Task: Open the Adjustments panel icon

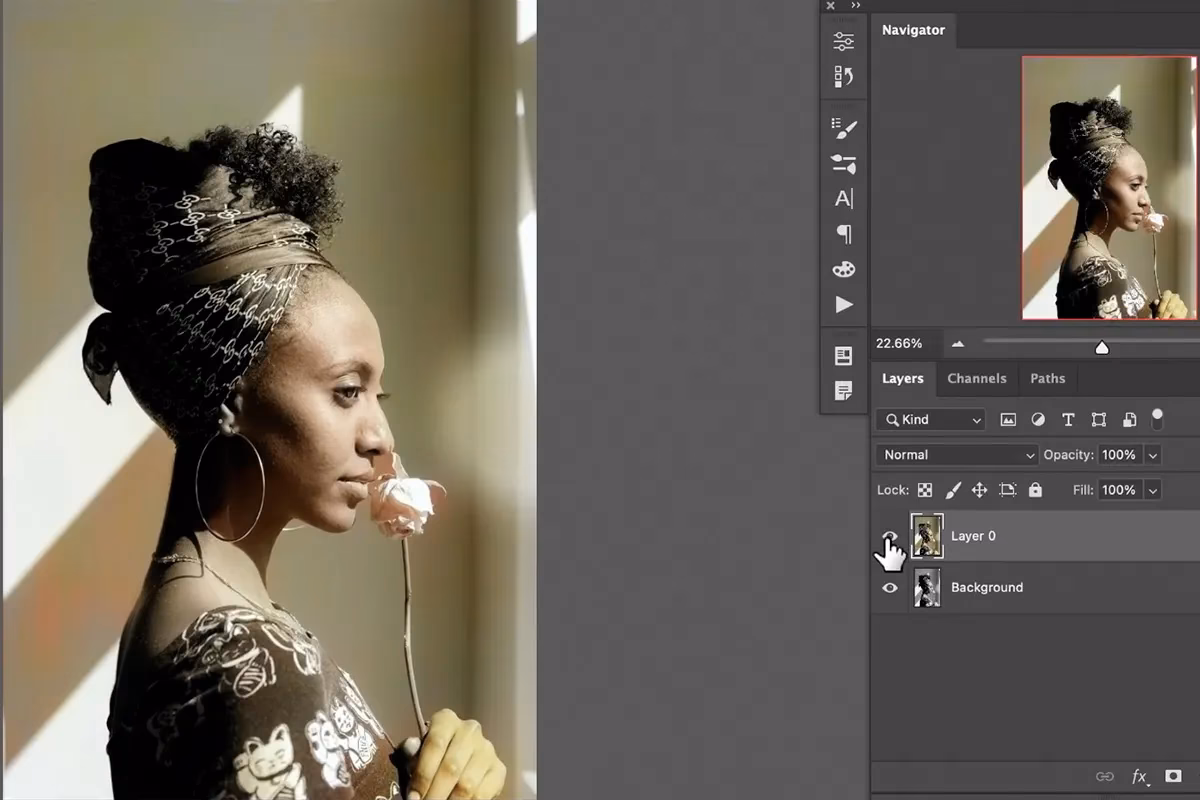Action: (845, 40)
